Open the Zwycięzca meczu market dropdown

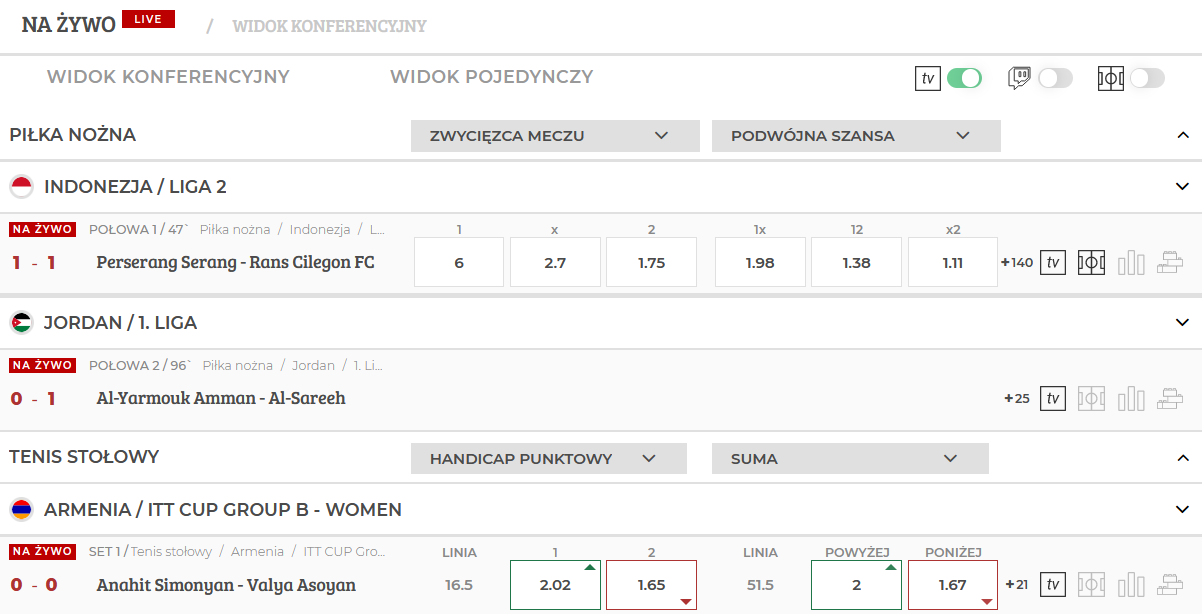coord(555,136)
